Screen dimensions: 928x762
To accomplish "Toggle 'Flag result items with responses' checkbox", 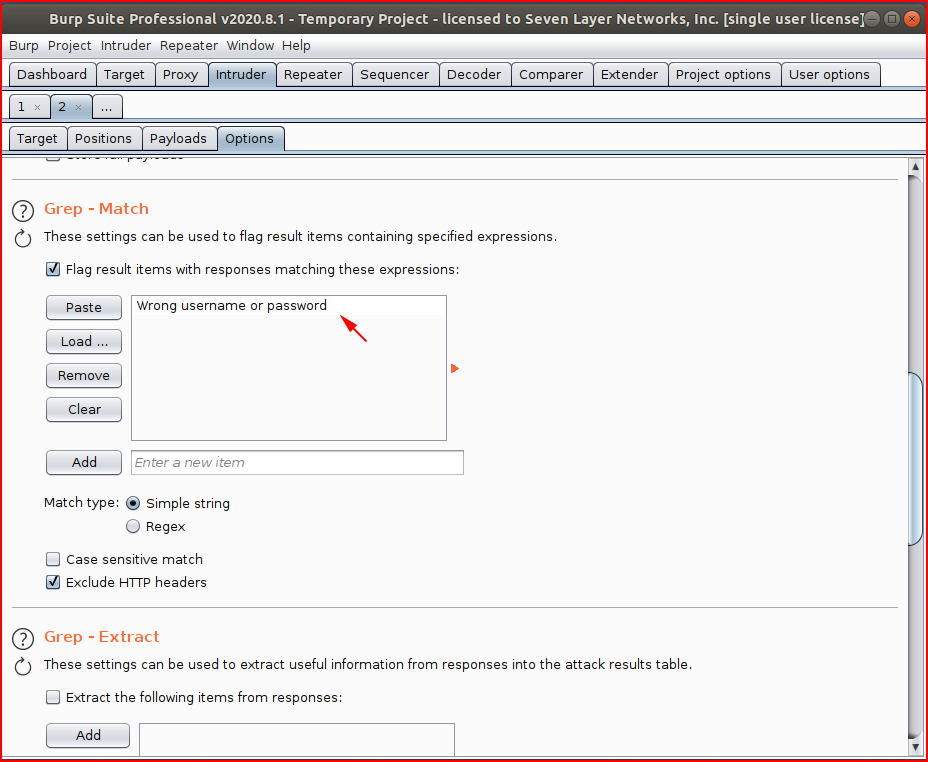I will point(53,270).
